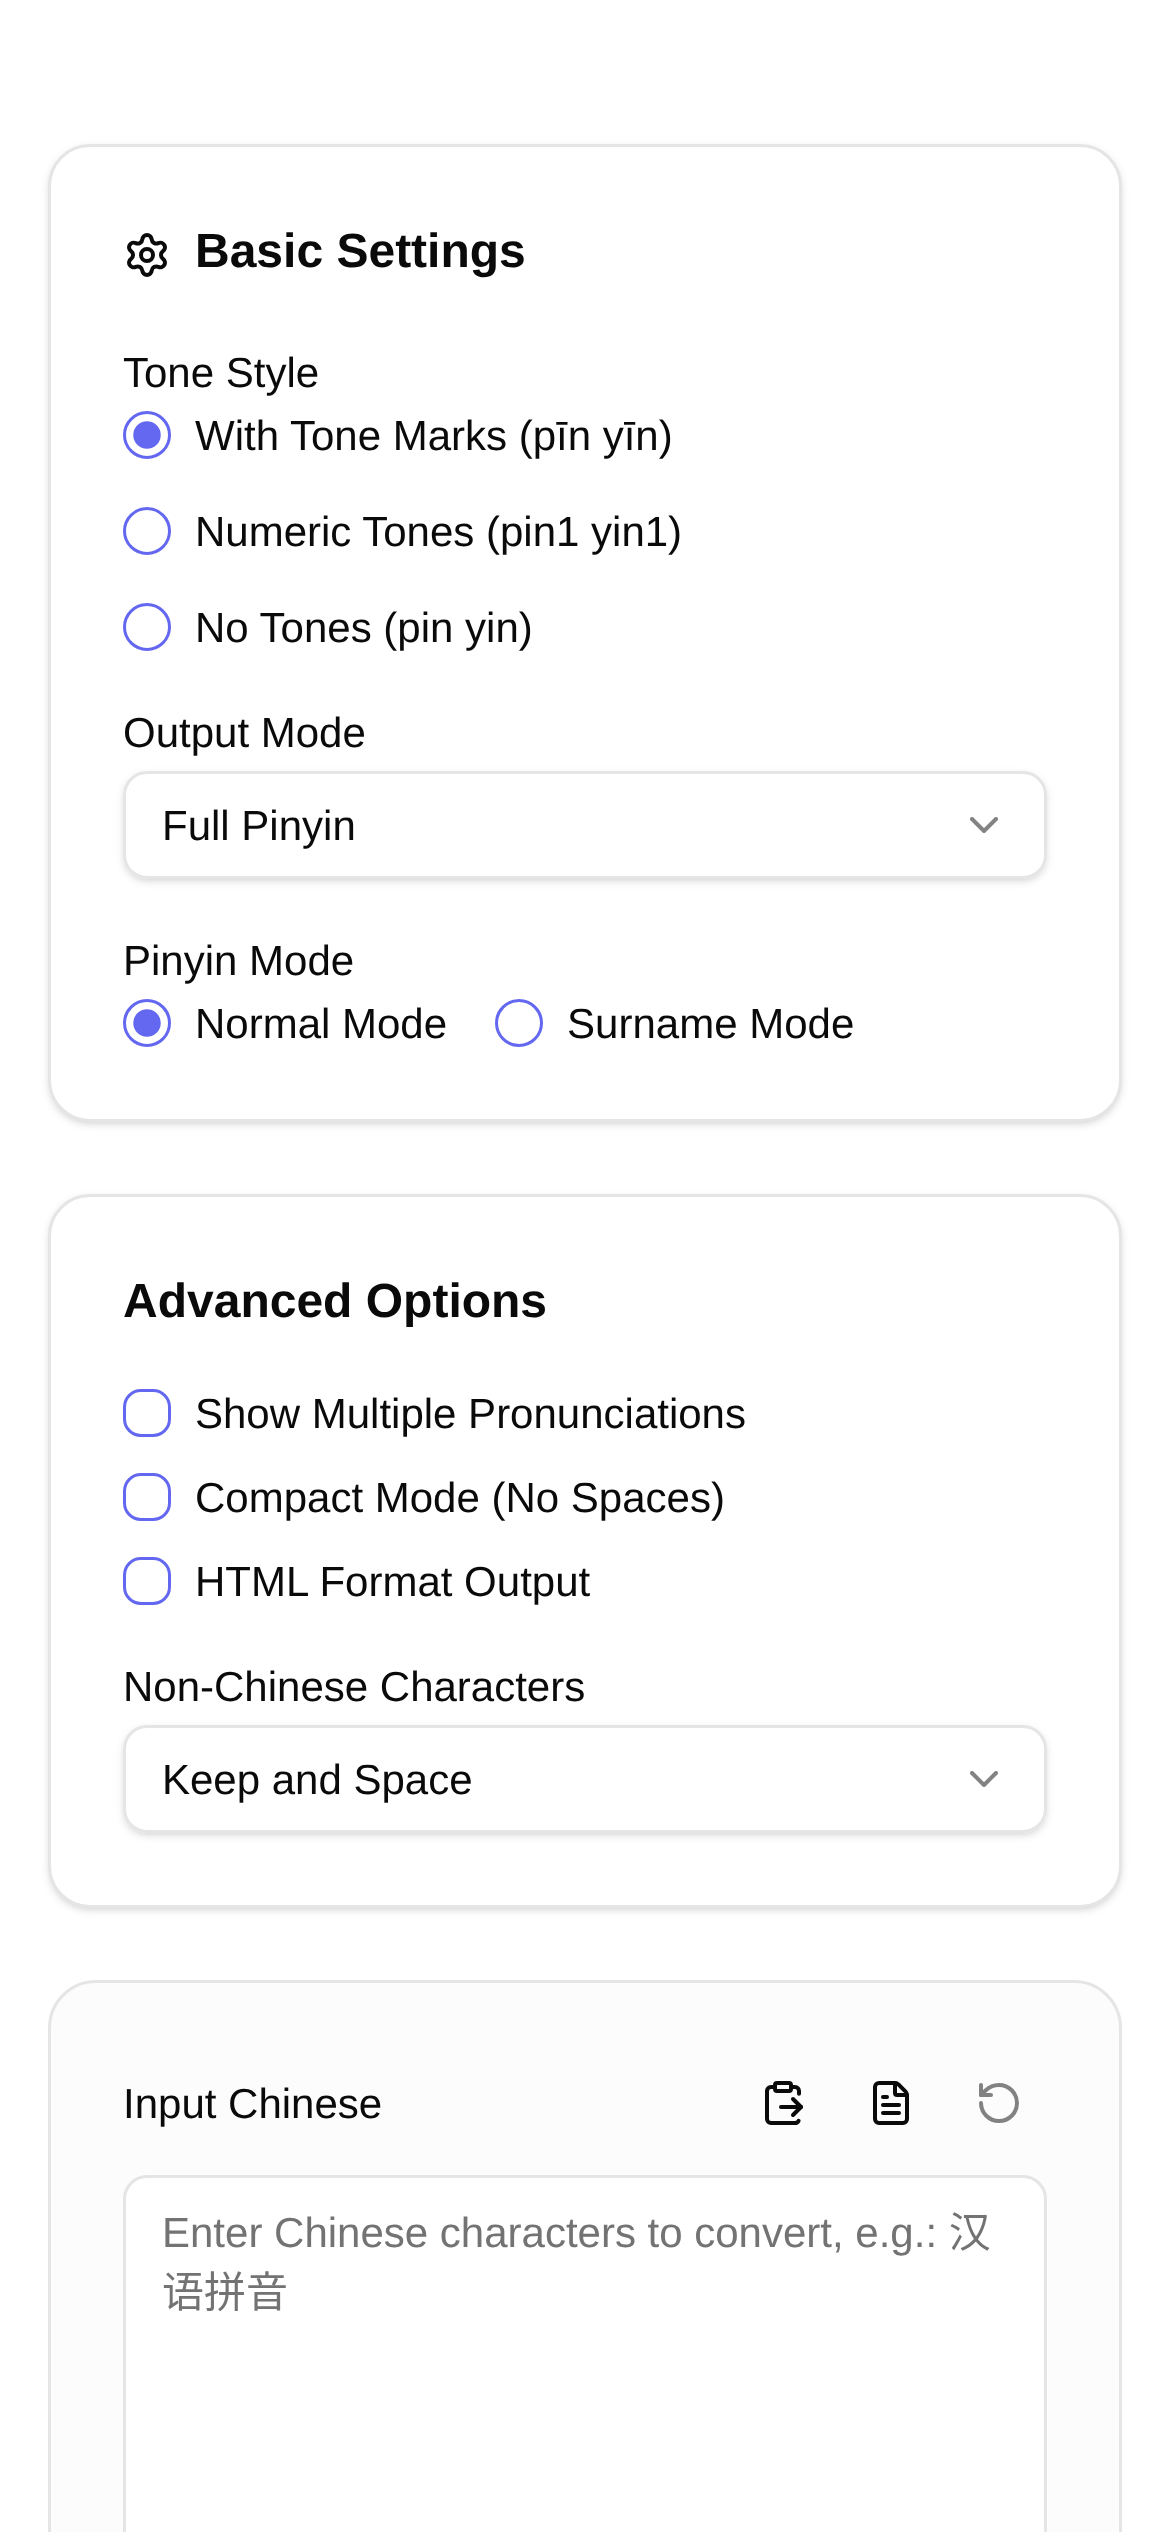Click the reset input icon
The image size is (1170, 2532).
(x=998, y=2103)
